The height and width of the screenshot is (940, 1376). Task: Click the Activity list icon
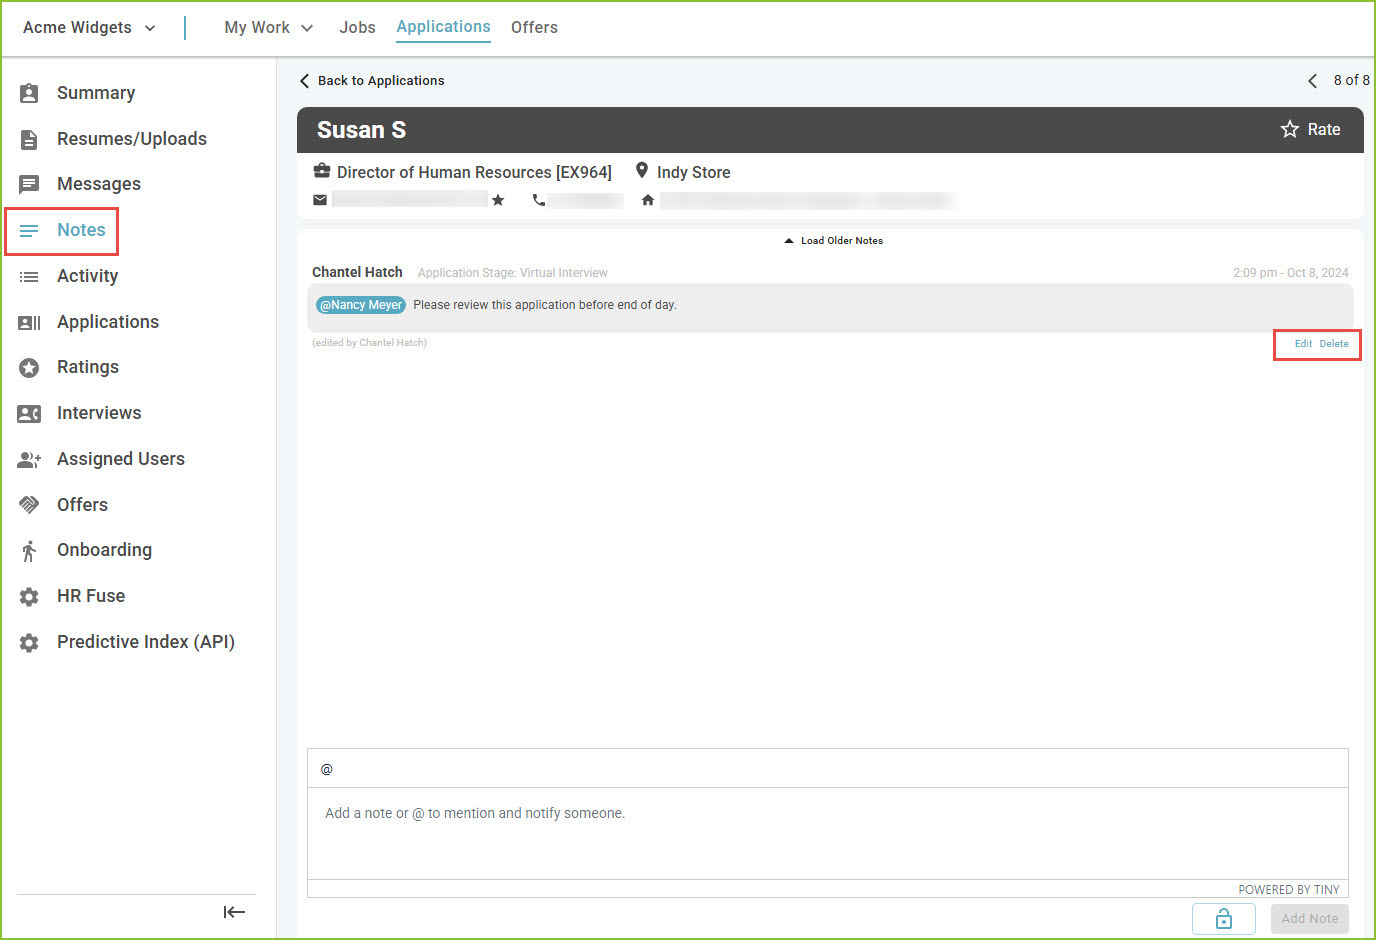pyautogui.click(x=29, y=276)
